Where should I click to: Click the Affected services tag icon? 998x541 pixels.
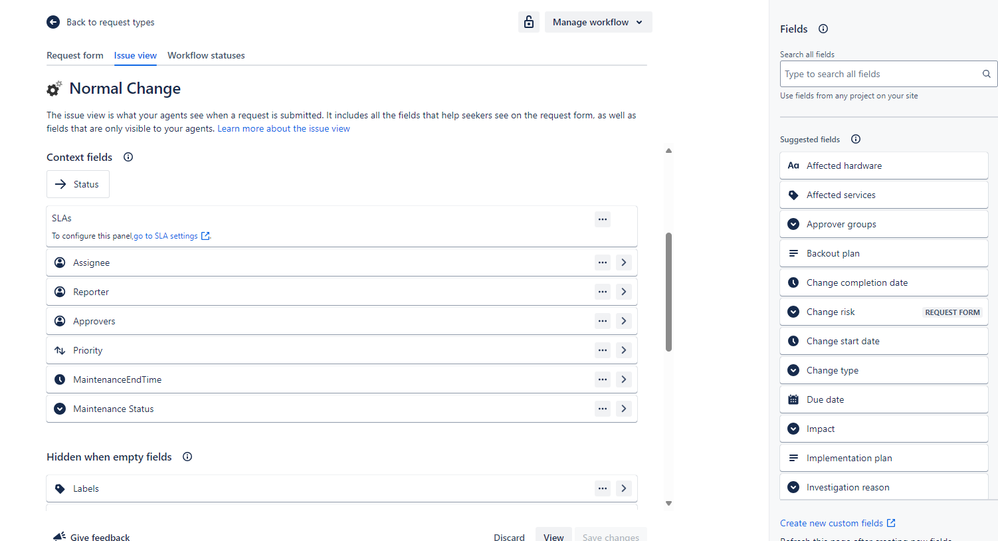(793, 195)
